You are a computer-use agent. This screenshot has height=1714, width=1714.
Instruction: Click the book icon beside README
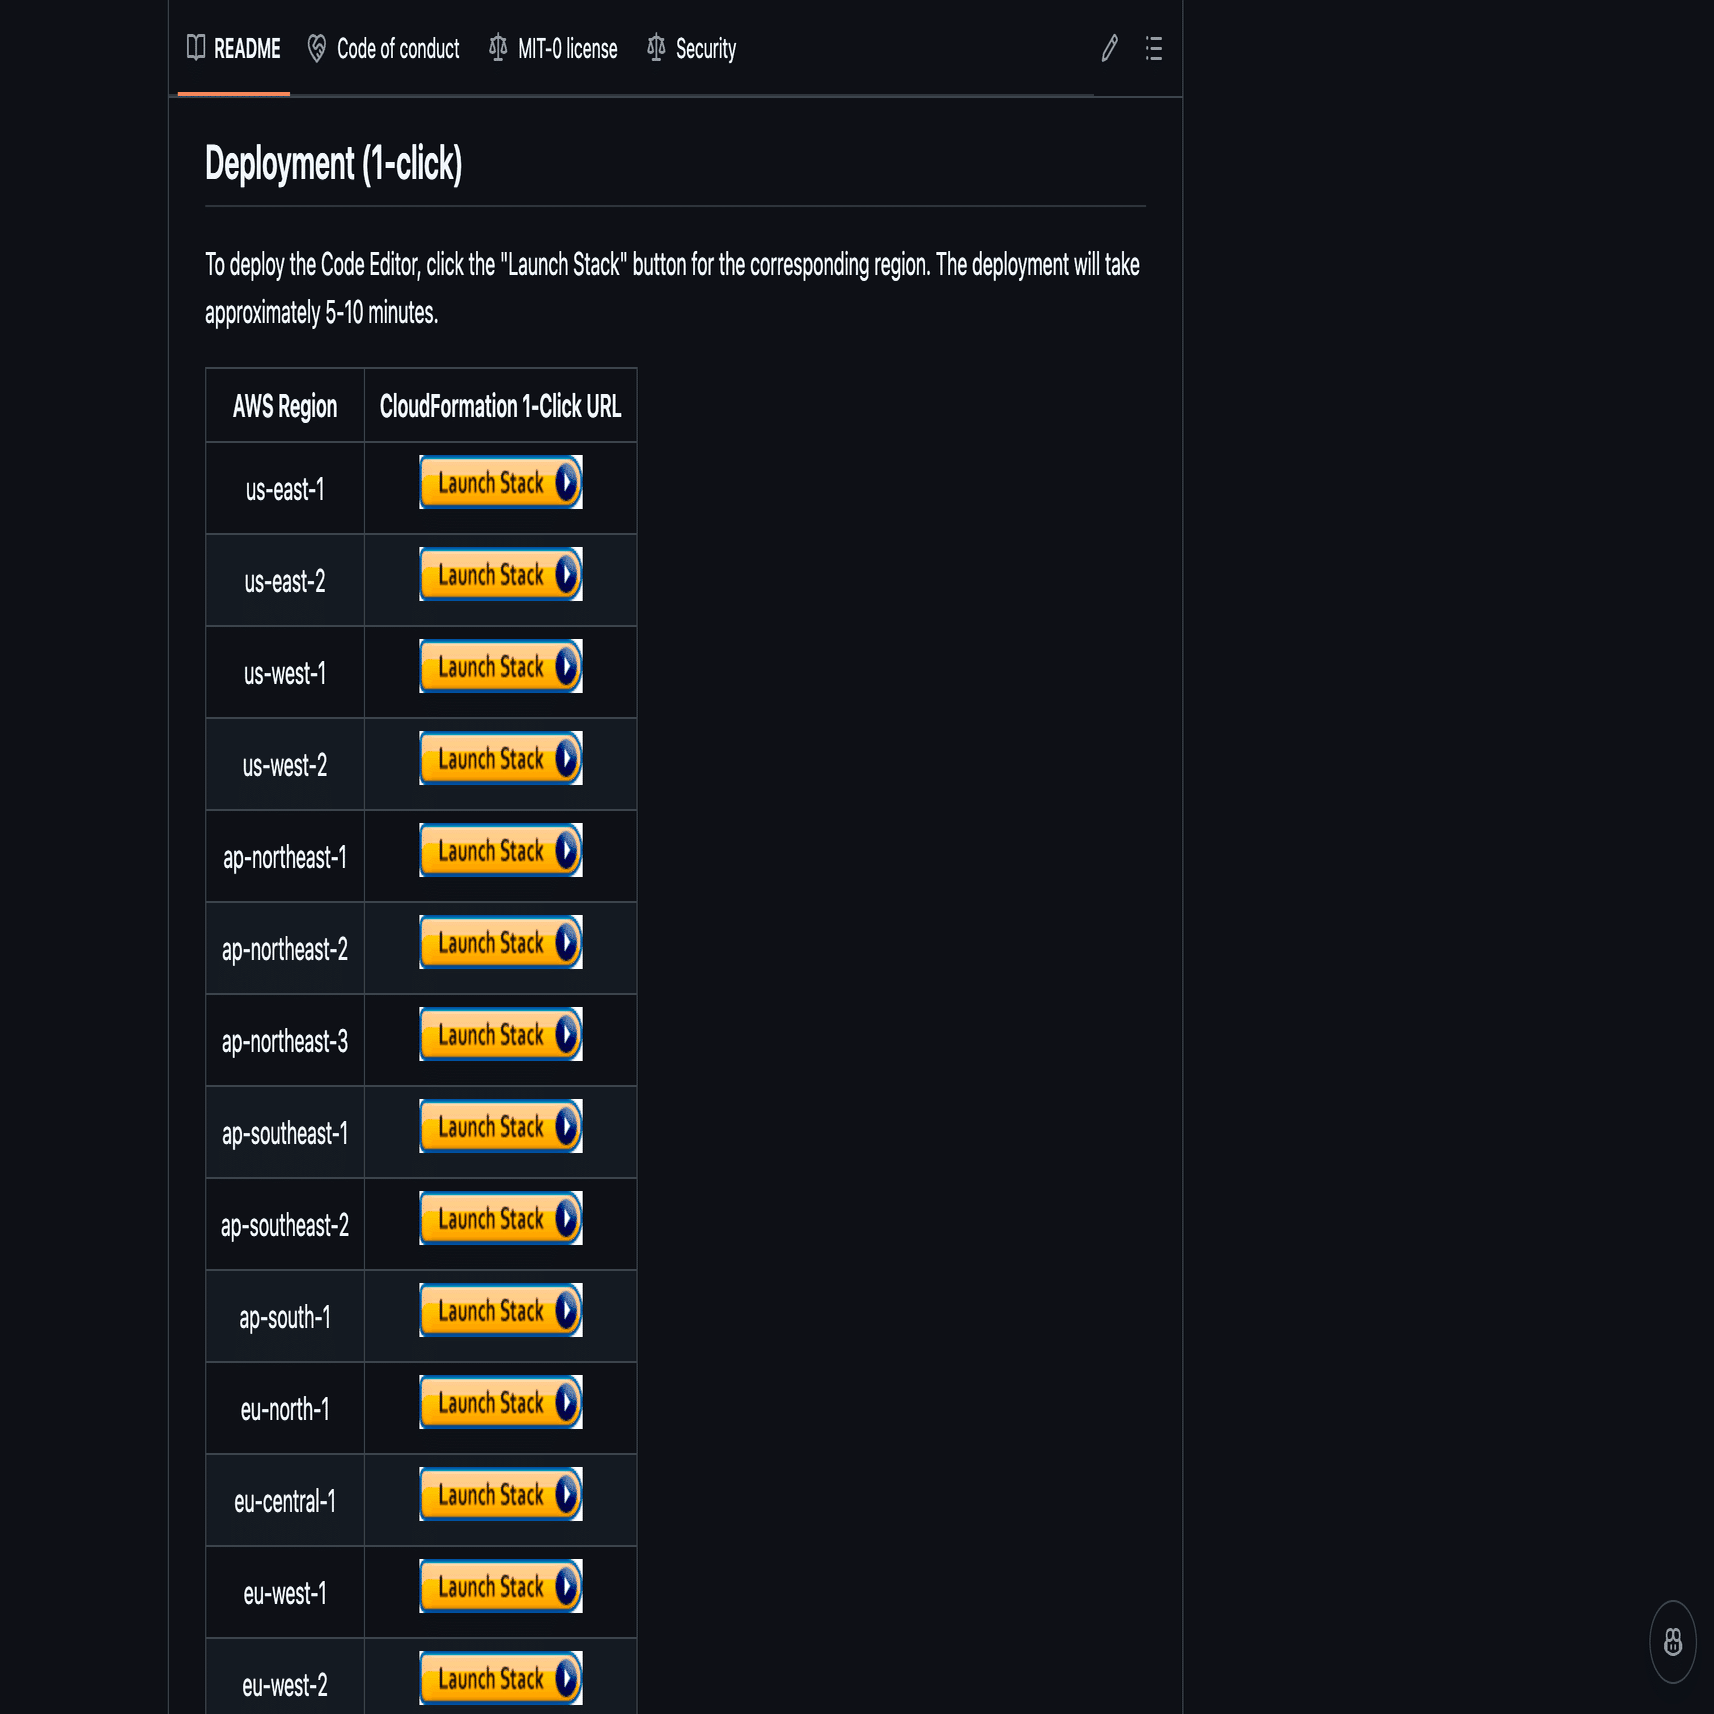click(x=196, y=47)
